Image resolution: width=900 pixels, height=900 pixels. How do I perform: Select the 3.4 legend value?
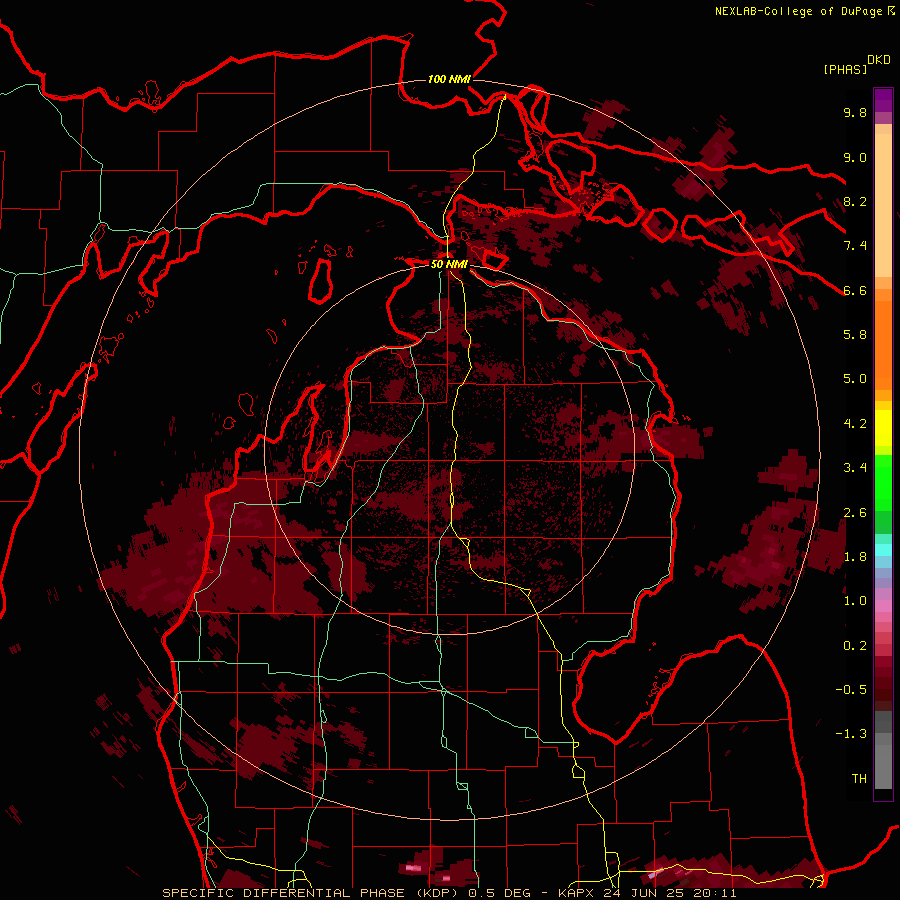point(855,468)
